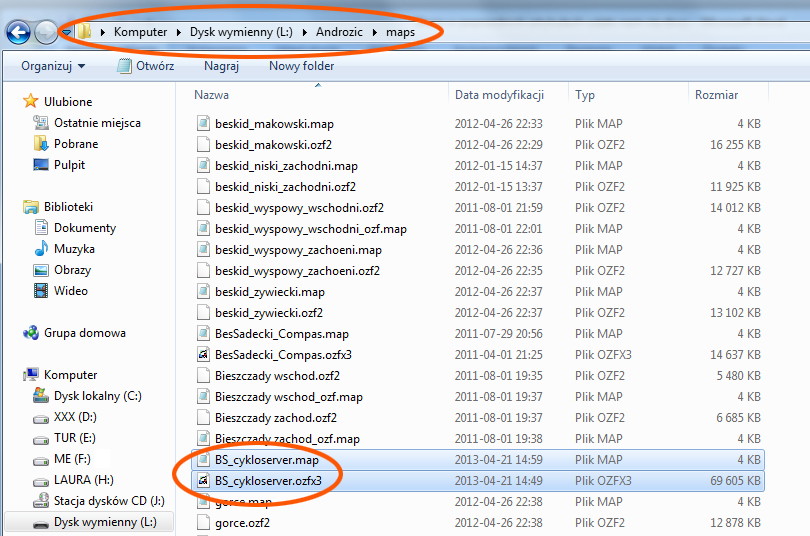Click file name Bieszczady zachod_ozf.map
The width and height of the screenshot is (810, 536).
(287, 438)
